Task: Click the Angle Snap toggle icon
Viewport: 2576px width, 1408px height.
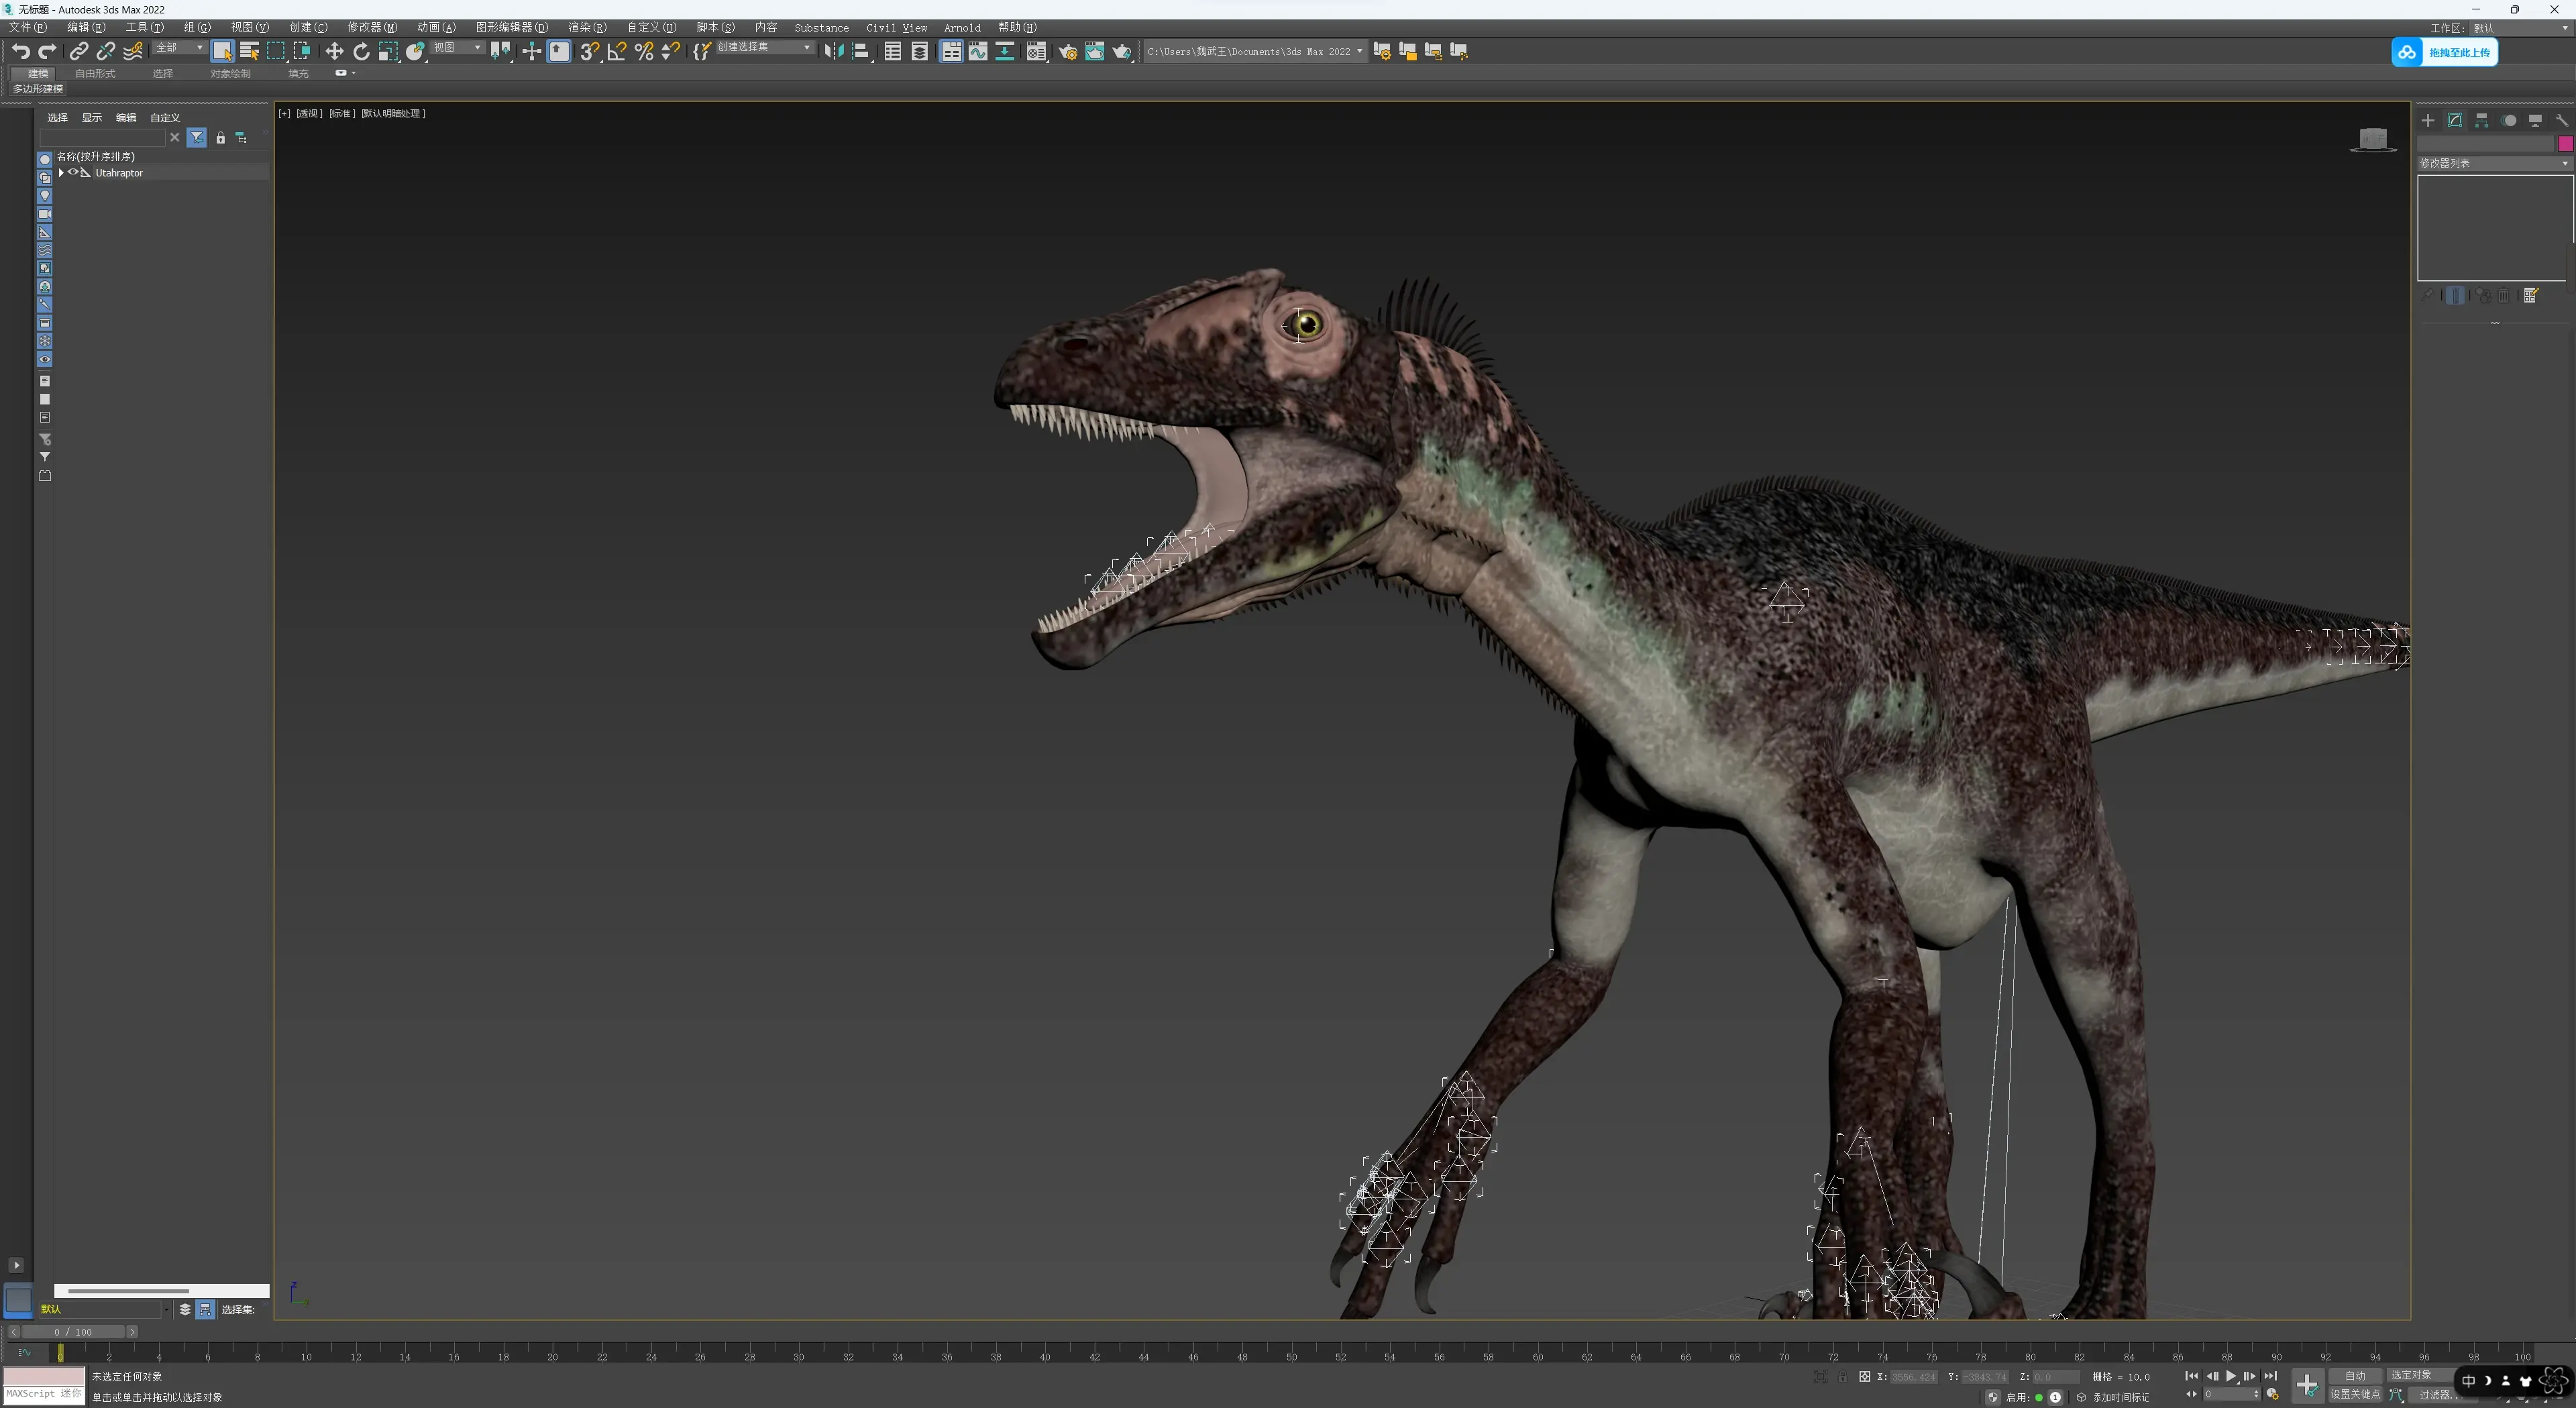Action: point(616,51)
